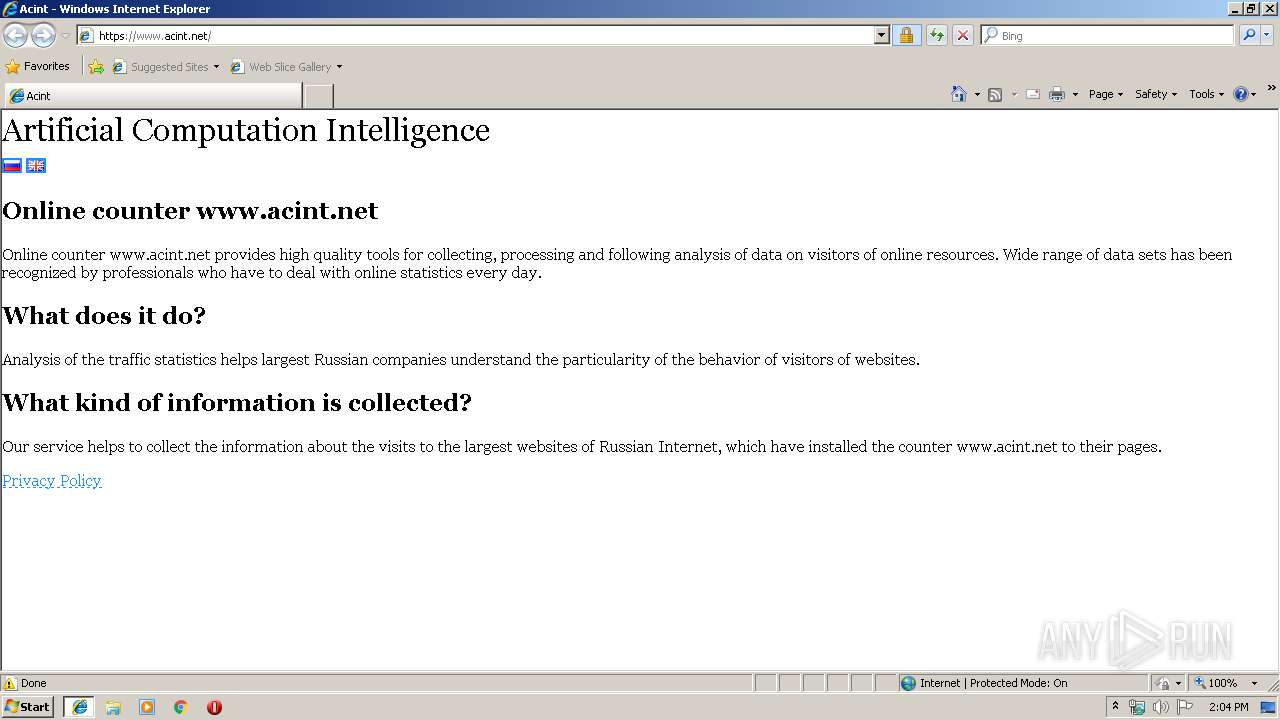Image resolution: width=1280 pixels, height=720 pixels.
Task: Click the red Opera-style icon in the taskbar
Action: [x=214, y=707]
